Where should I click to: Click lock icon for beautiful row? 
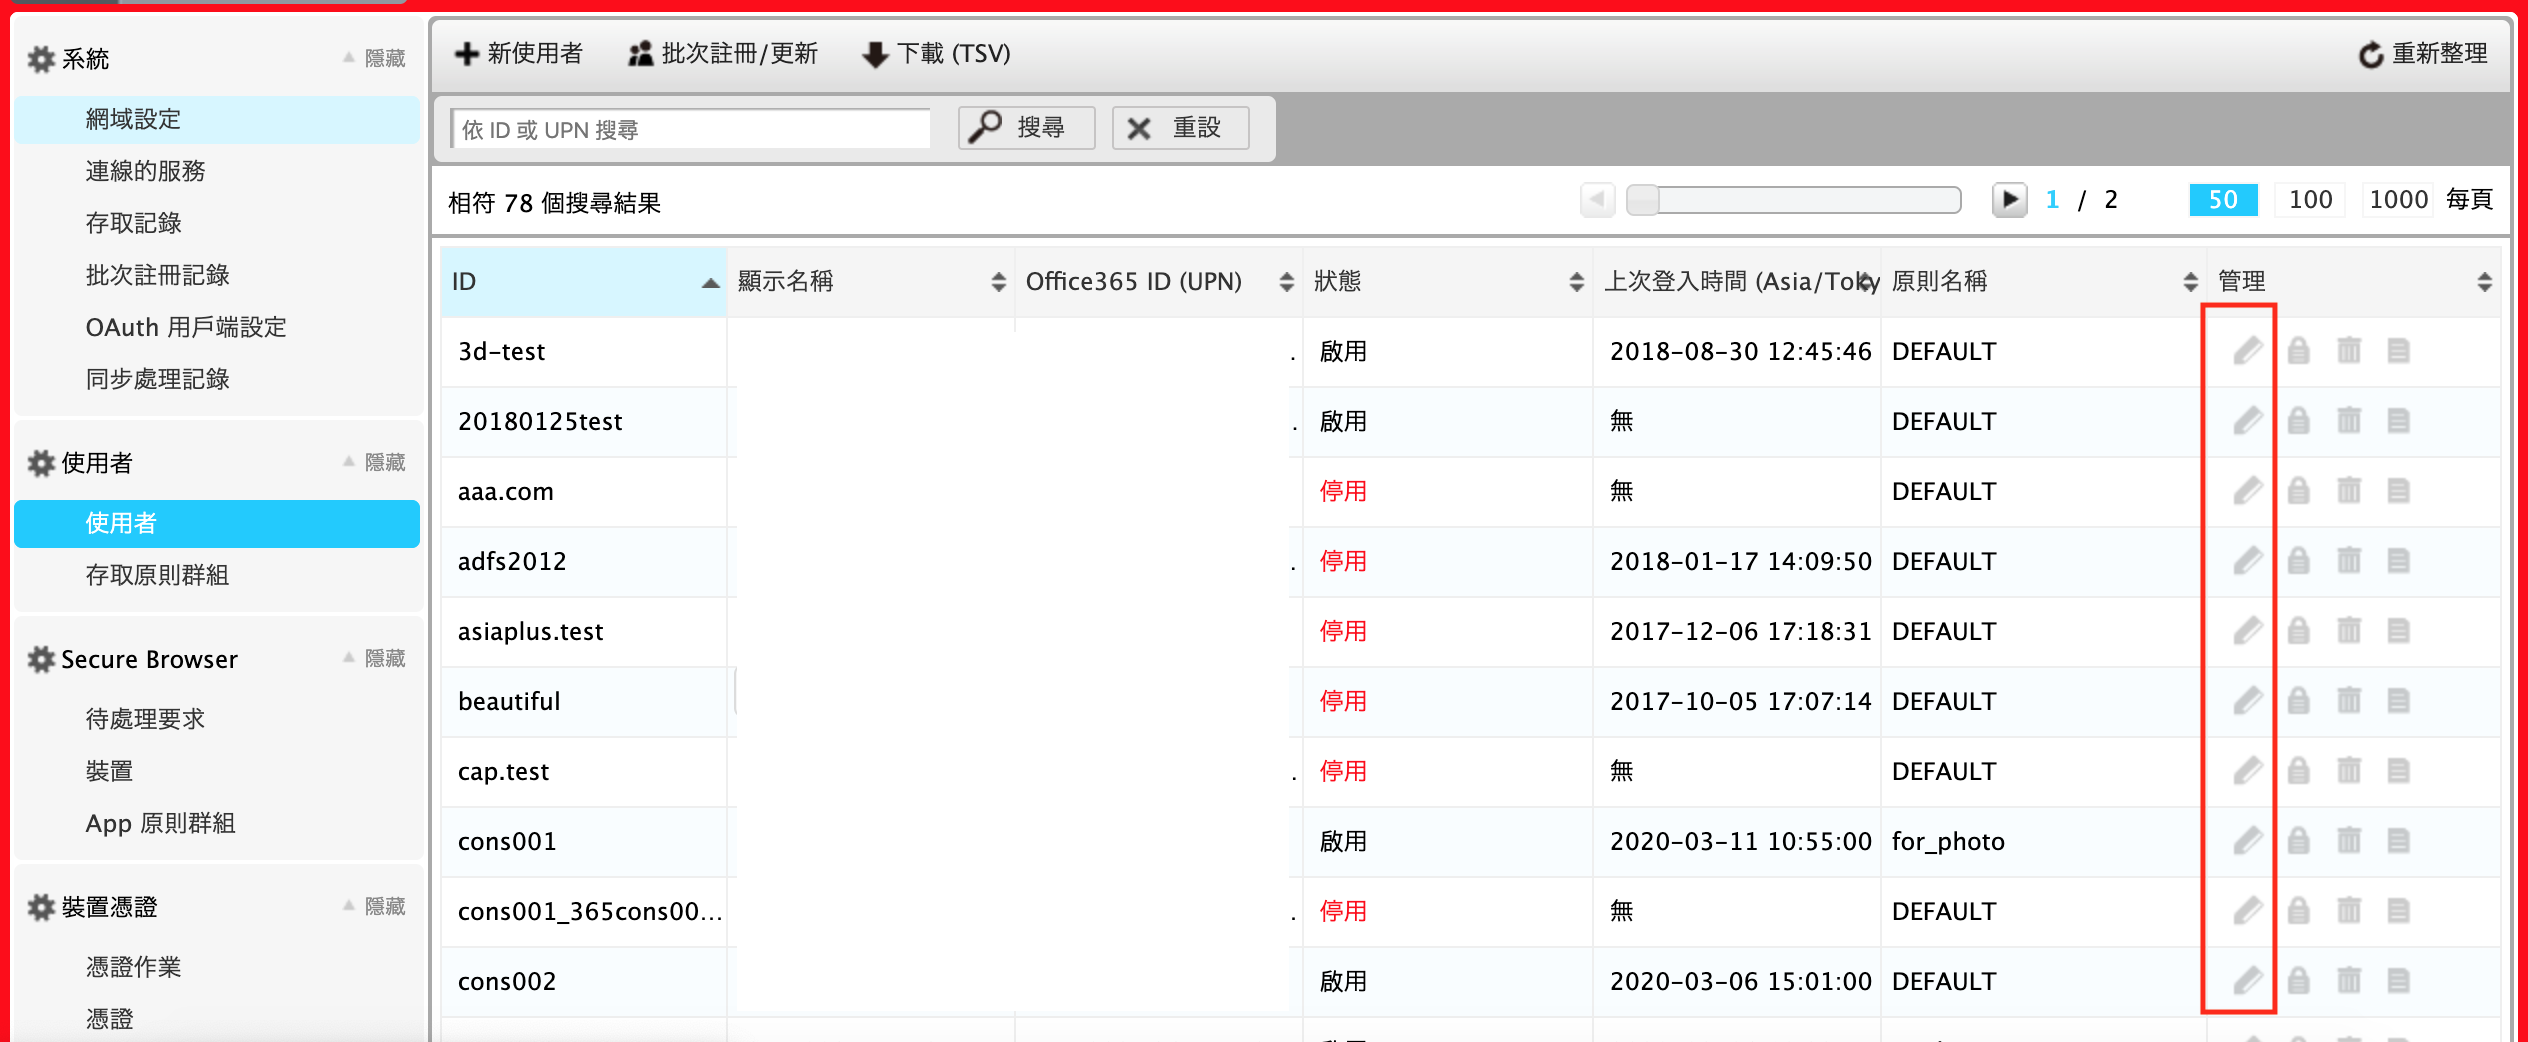(x=2298, y=701)
